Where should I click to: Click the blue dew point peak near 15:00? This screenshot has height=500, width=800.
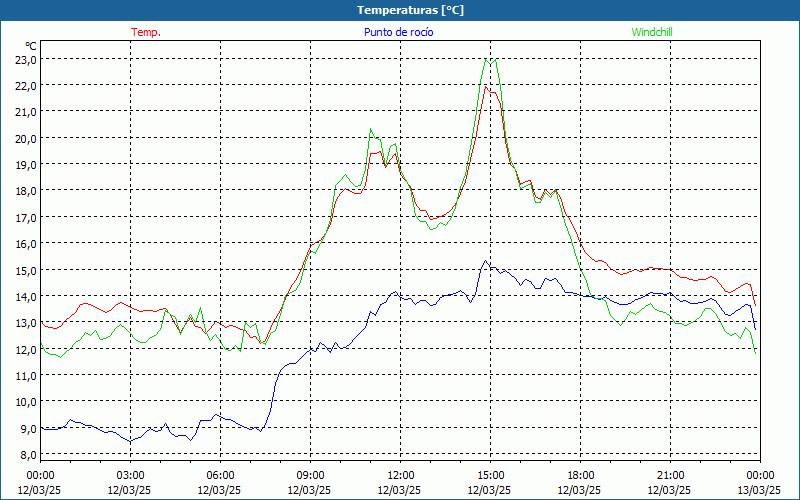coord(486,261)
